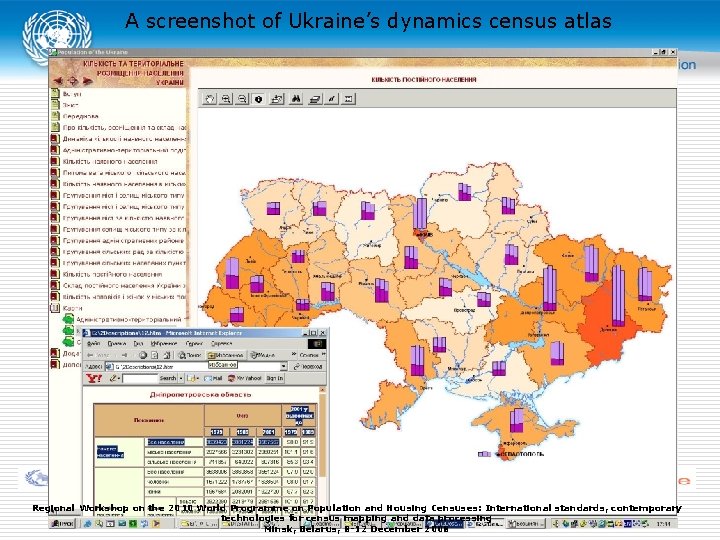This screenshot has height=540, width=720.
Task: Click the Yahoo! logo in IE toolbar
Action: click(x=94, y=378)
